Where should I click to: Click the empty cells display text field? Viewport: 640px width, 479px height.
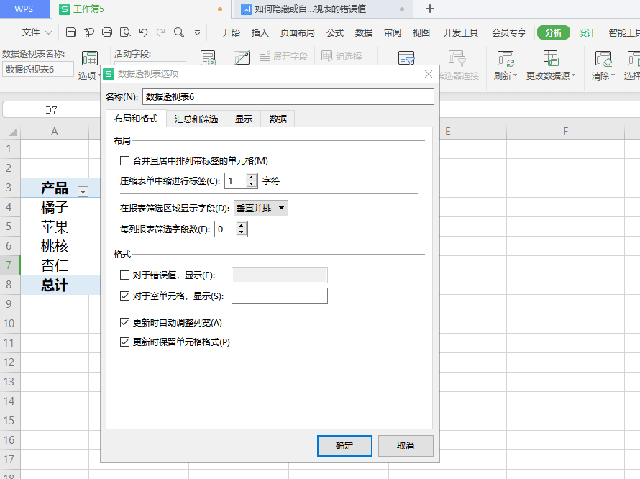click(280, 295)
